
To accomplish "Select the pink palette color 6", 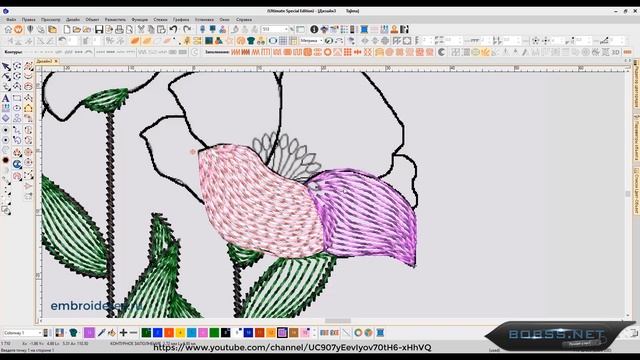I will (203, 333).
